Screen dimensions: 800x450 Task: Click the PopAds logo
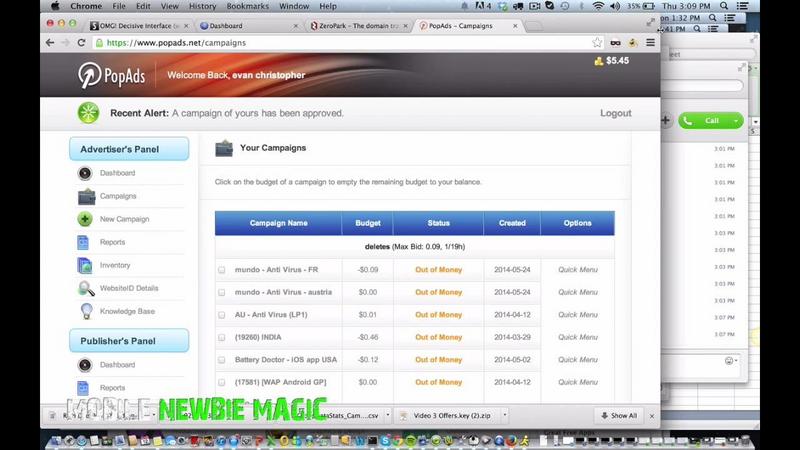click(112, 75)
